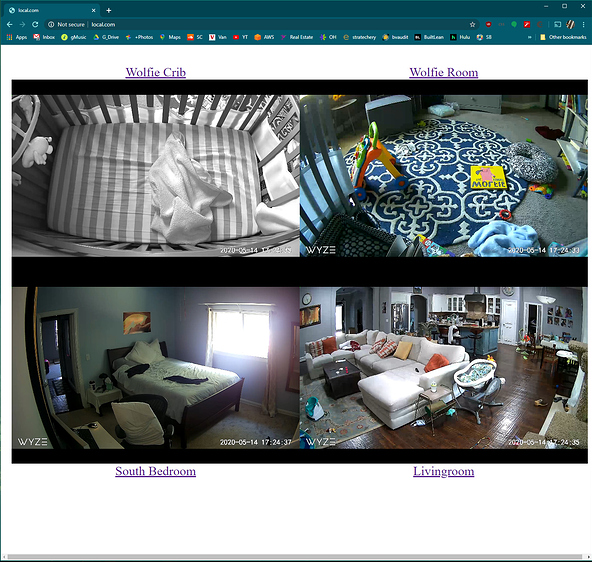Expand the hidden bookmarks overflow chevron
The width and height of the screenshot is (592, 562).
click(x=529, y=37)
